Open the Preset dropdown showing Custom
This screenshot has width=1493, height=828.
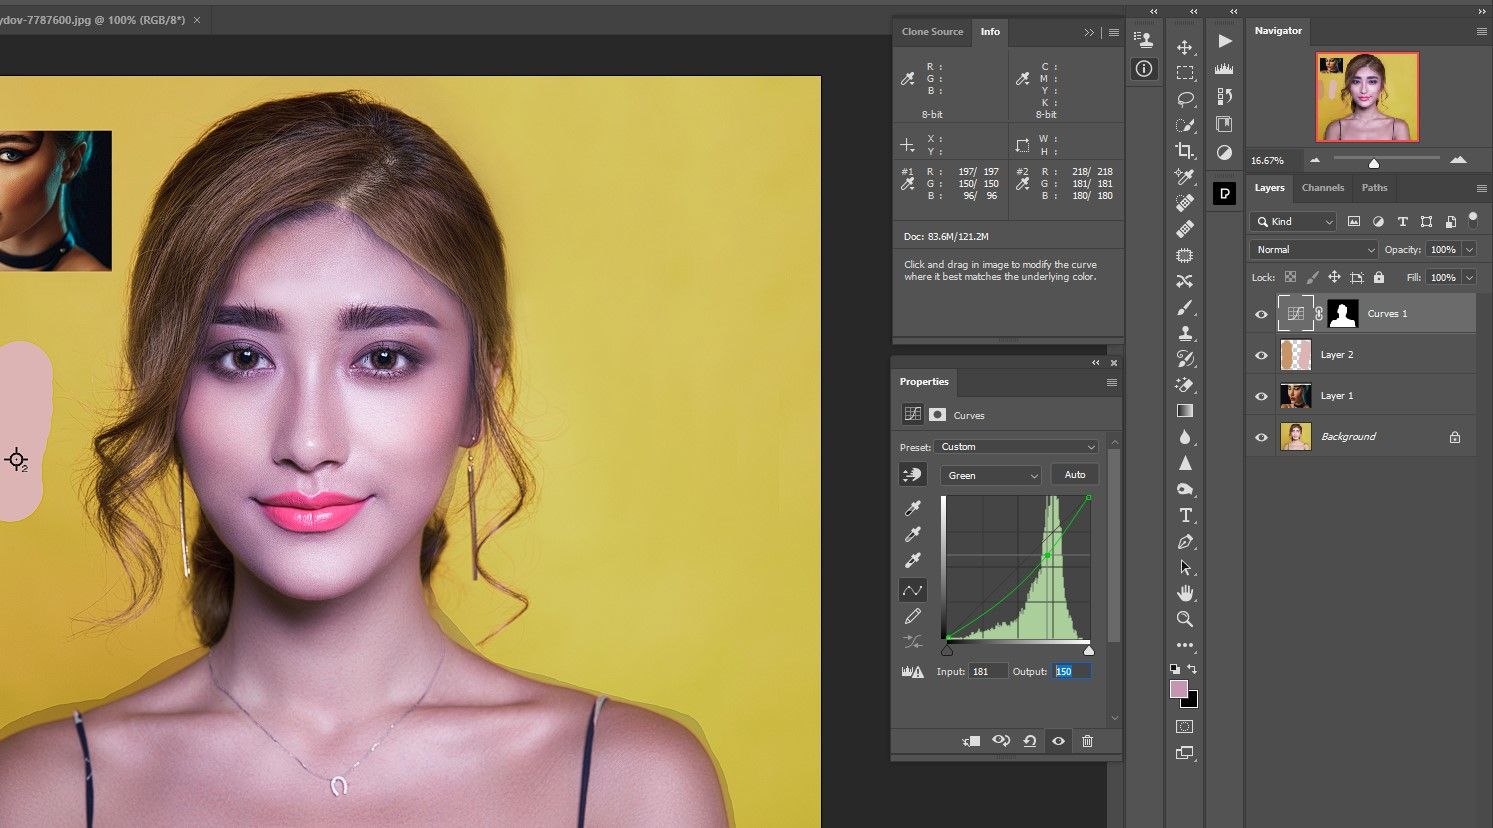(1018, 447)
